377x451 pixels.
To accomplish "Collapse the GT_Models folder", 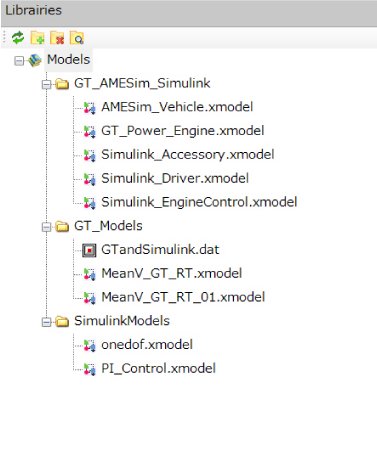I will [47, 227].
